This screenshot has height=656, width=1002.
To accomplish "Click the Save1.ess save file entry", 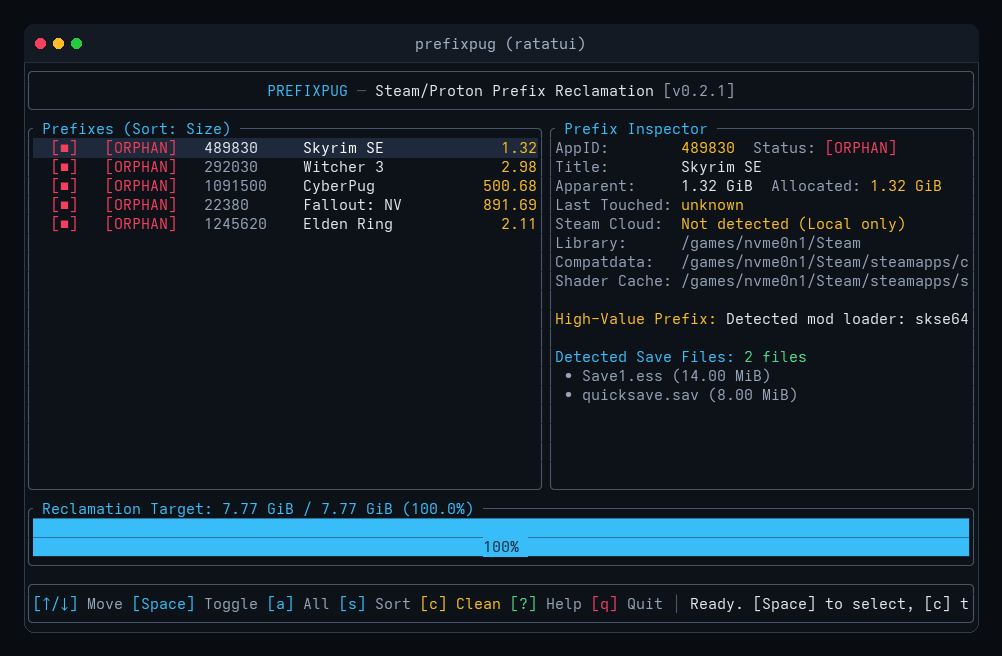I will pyautogui.click(x=675, y=376).
